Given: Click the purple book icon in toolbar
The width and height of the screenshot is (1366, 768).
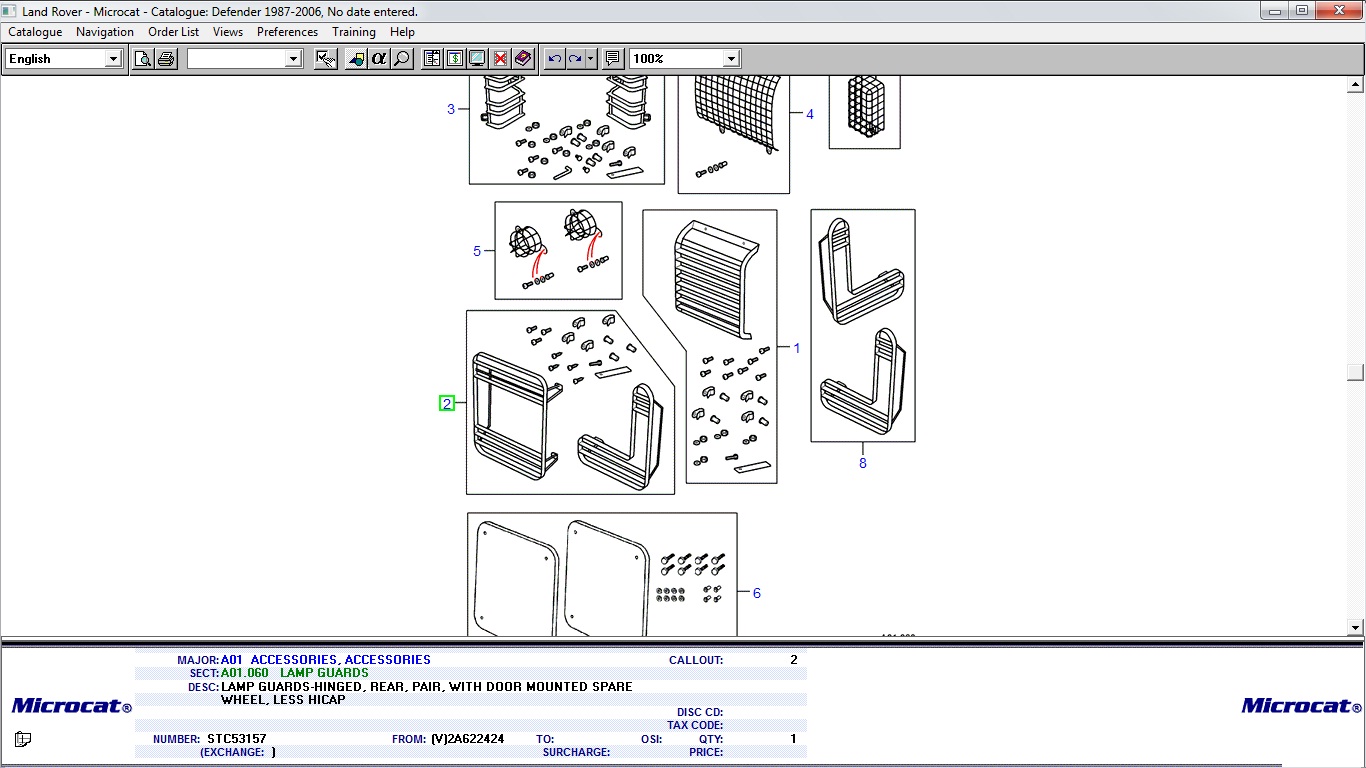Looking at the screenshot, I should coord(523,59).
